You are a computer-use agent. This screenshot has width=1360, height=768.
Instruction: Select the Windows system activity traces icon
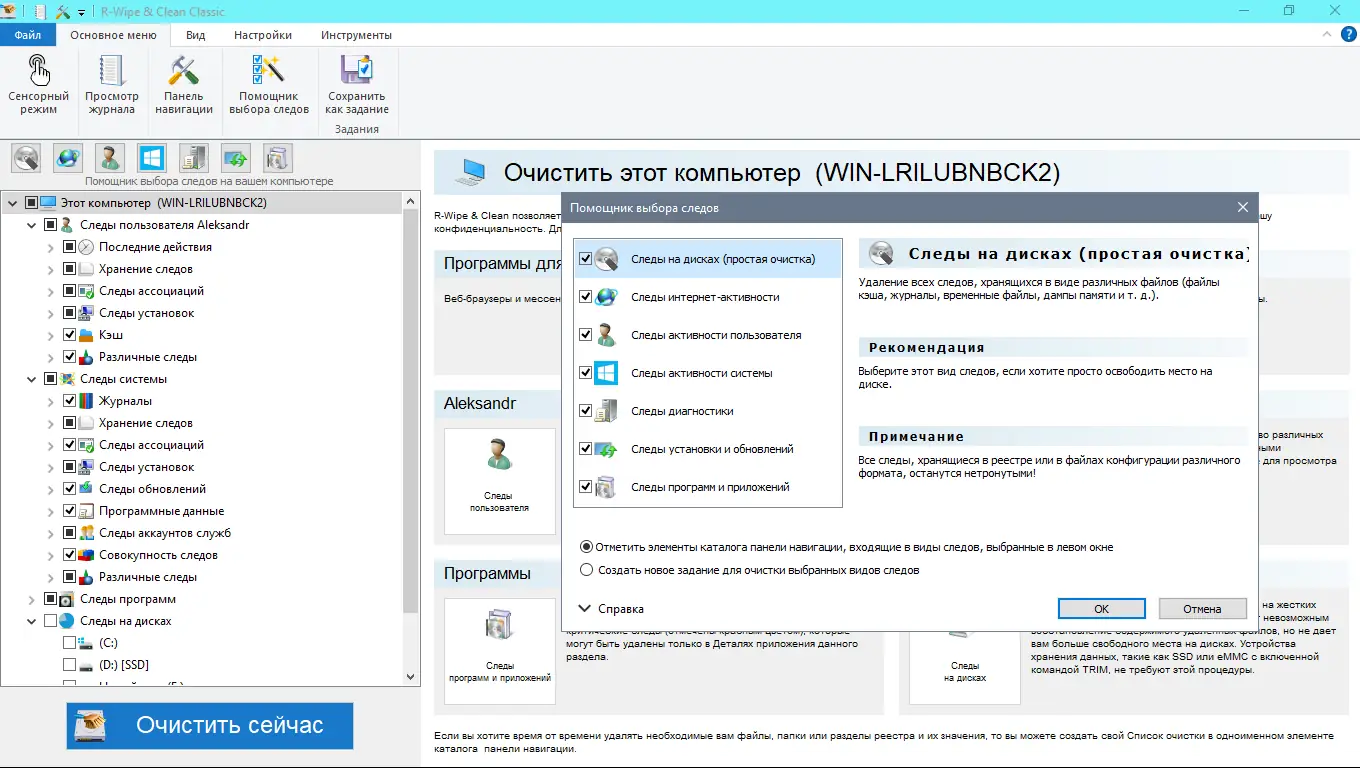151,157
